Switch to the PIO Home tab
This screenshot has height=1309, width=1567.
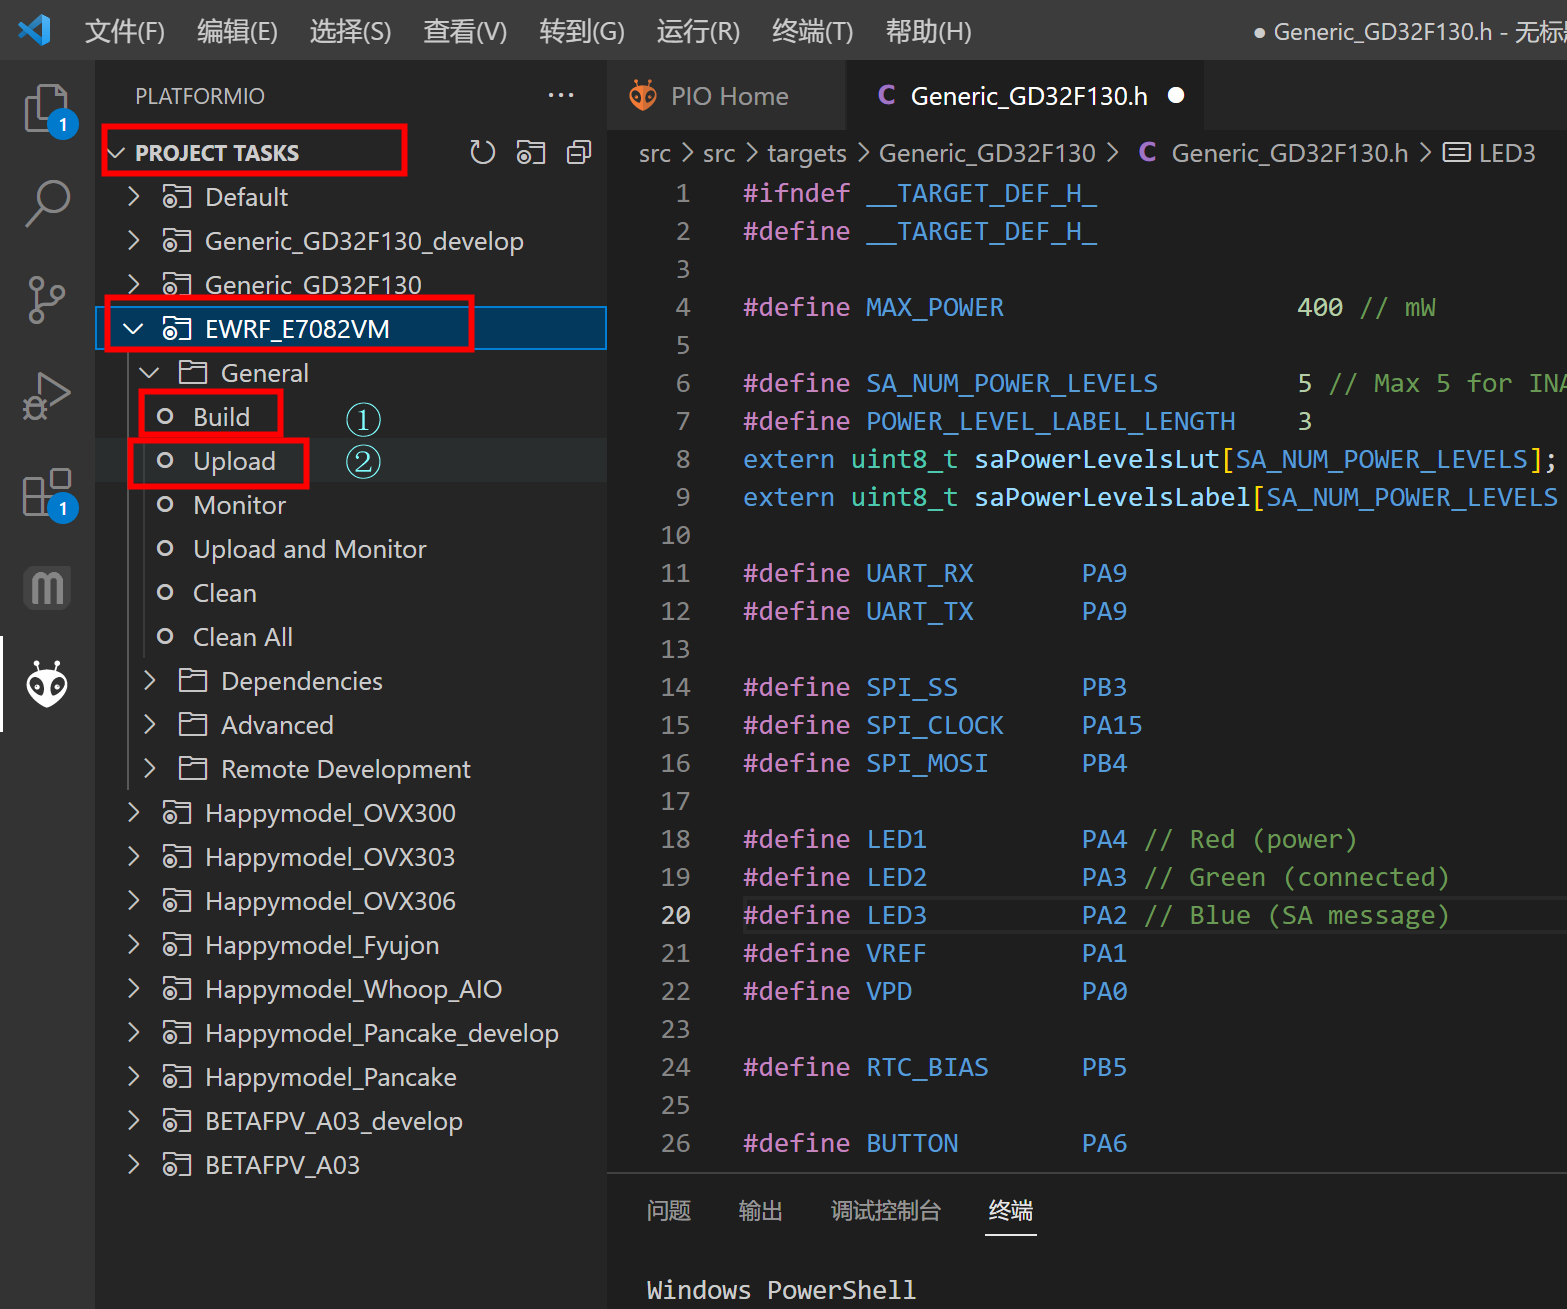tap(728, 96)
